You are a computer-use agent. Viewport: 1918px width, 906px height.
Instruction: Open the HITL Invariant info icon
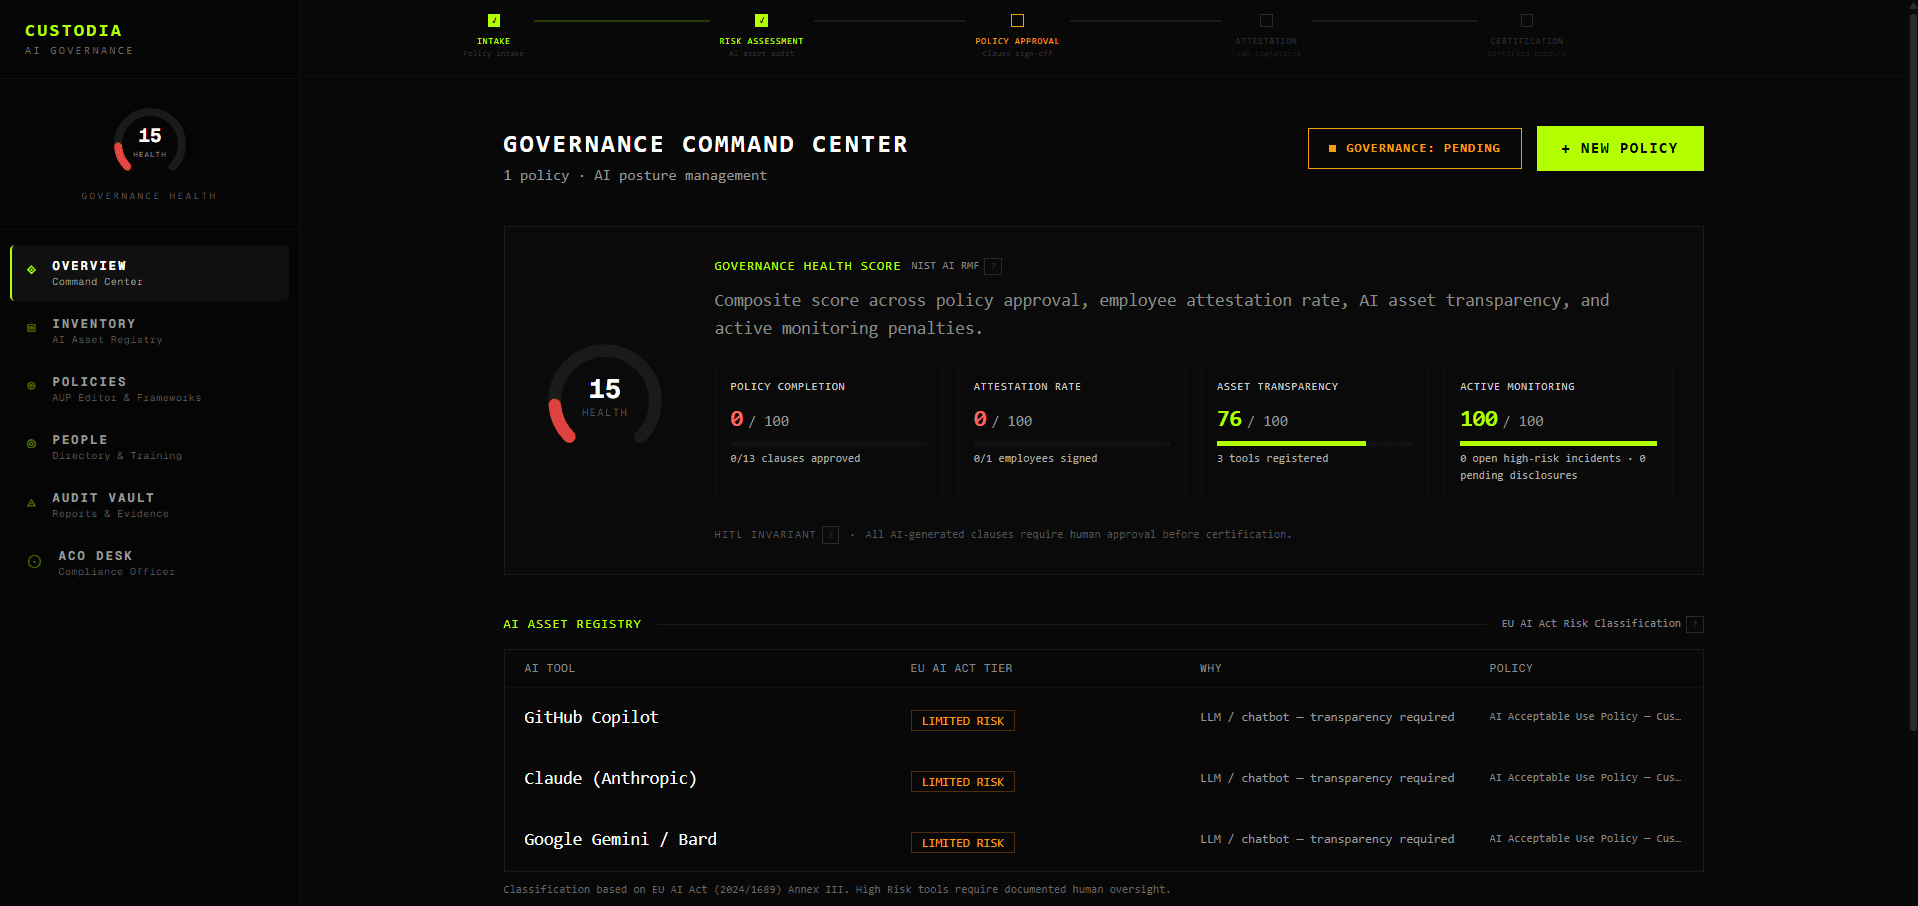click(x=830, y=534)
